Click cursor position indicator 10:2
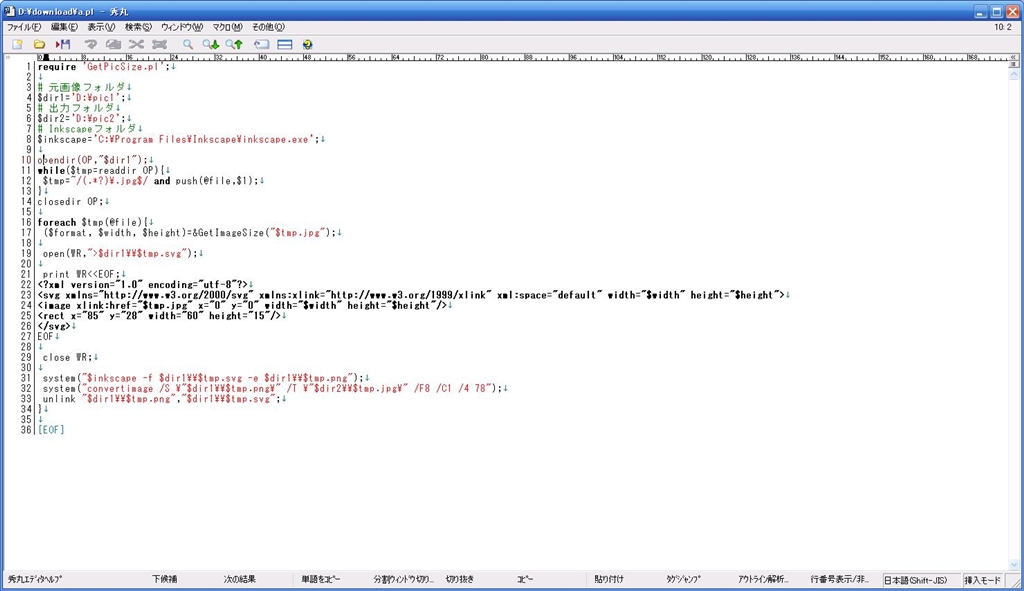Image resolution: width=1024 pixels, height=591 pixels. tap(1002, 27)
